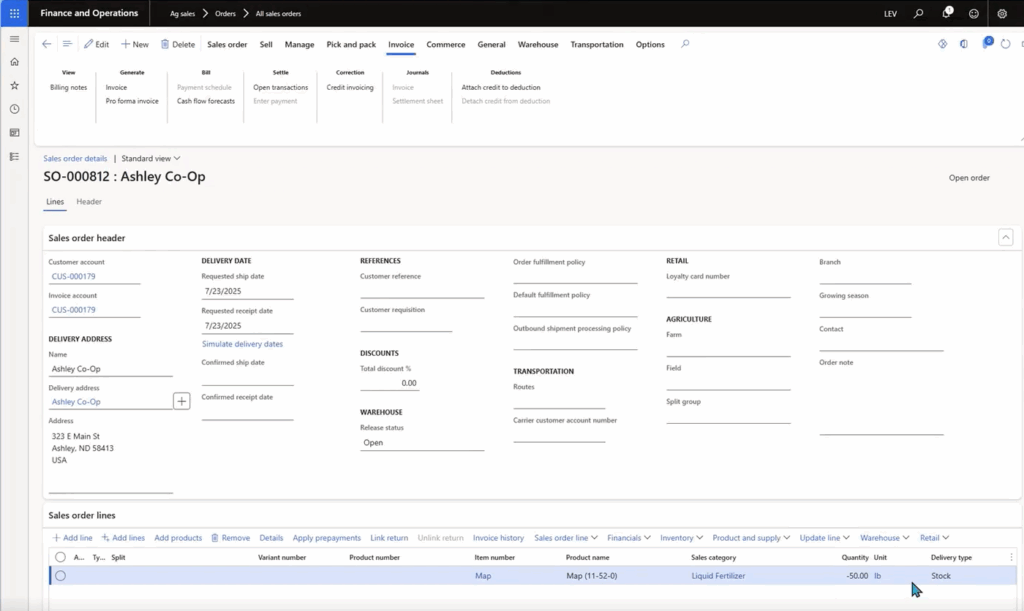This screenshot has height=611, width=1024.
Task: Click the Total discount % field
Action: (389, 383)
